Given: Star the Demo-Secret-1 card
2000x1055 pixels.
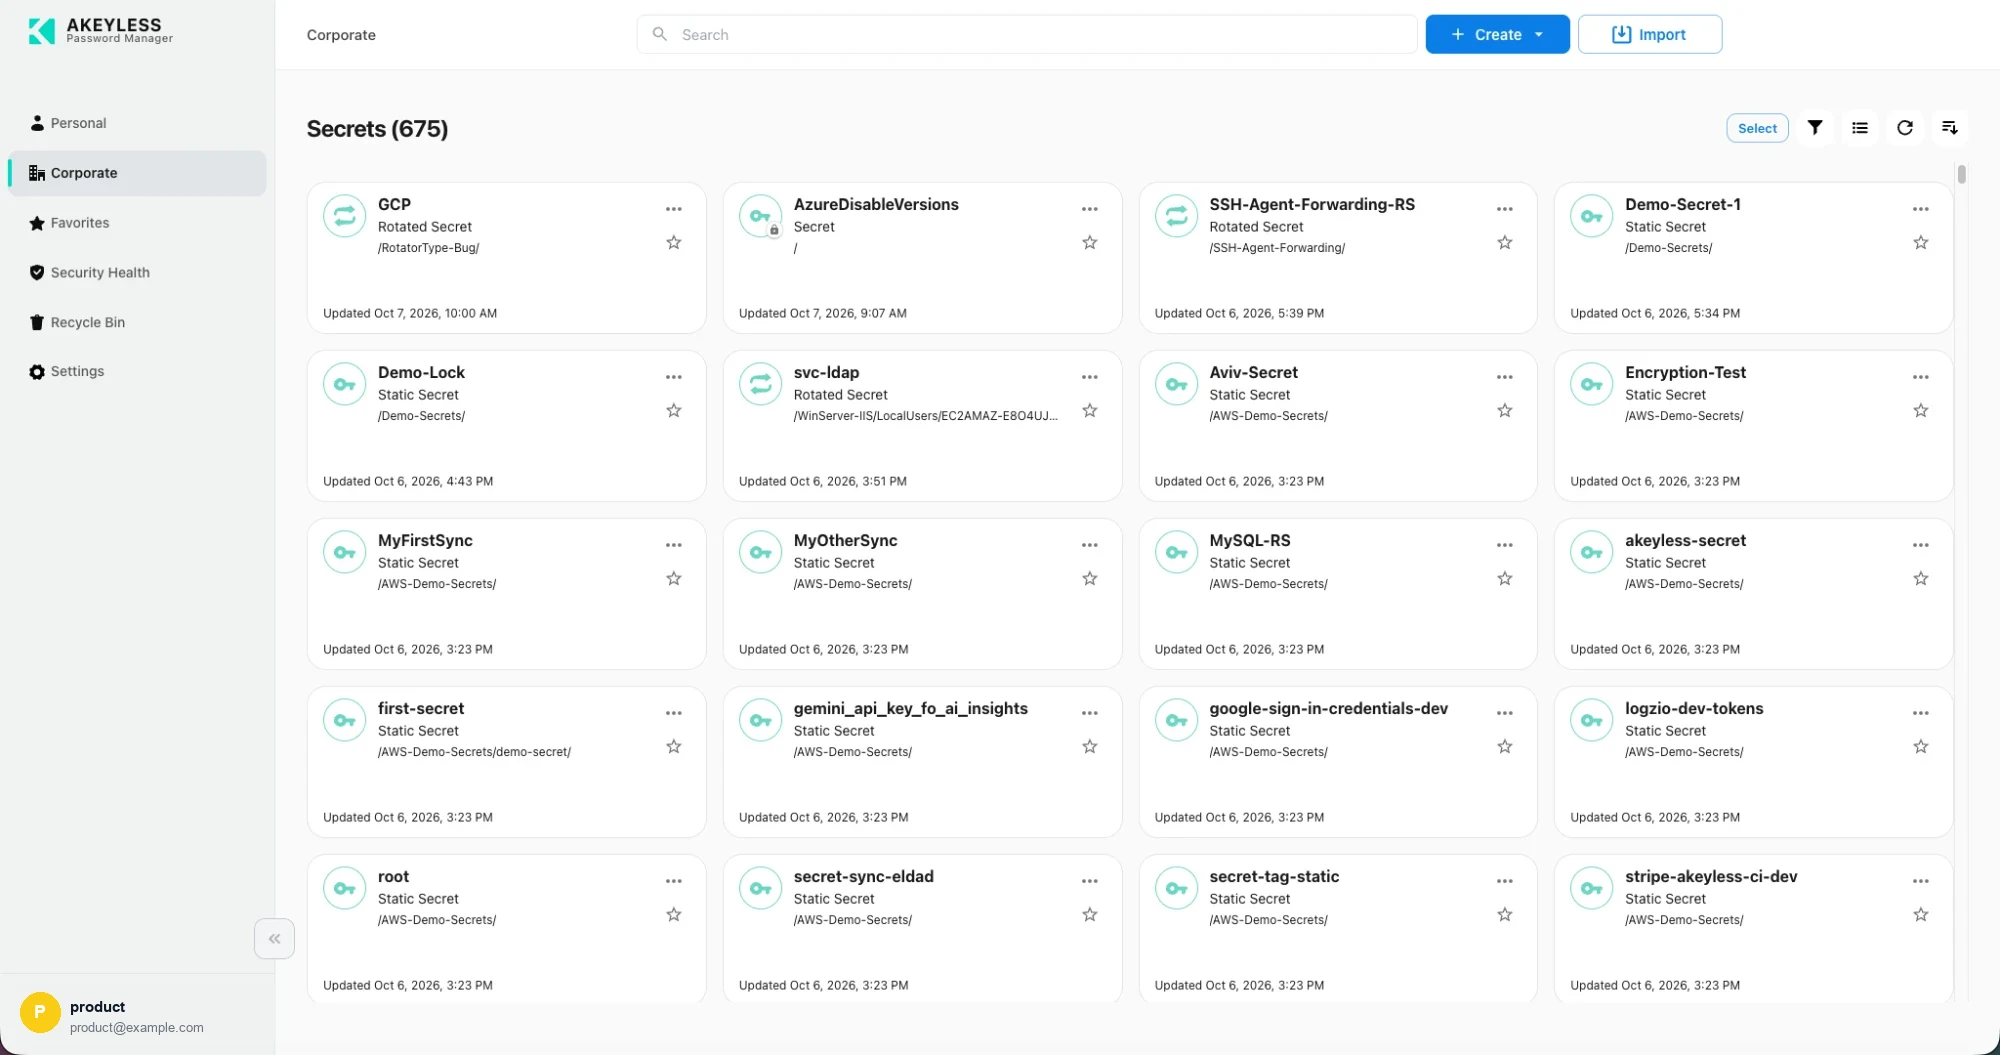Looking at the screenshot, I should [1921, 243].
